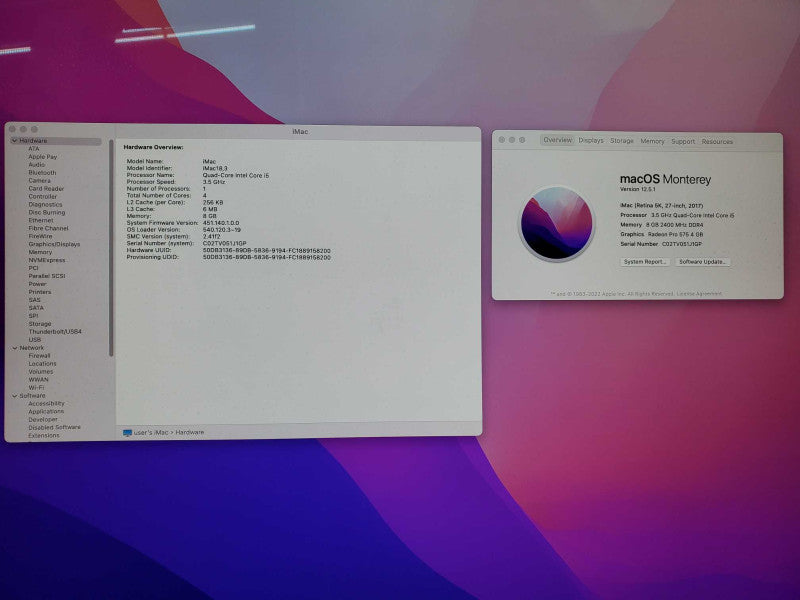
Task: Select Storage in the System Report sidebar
Action: coord(40,324)
